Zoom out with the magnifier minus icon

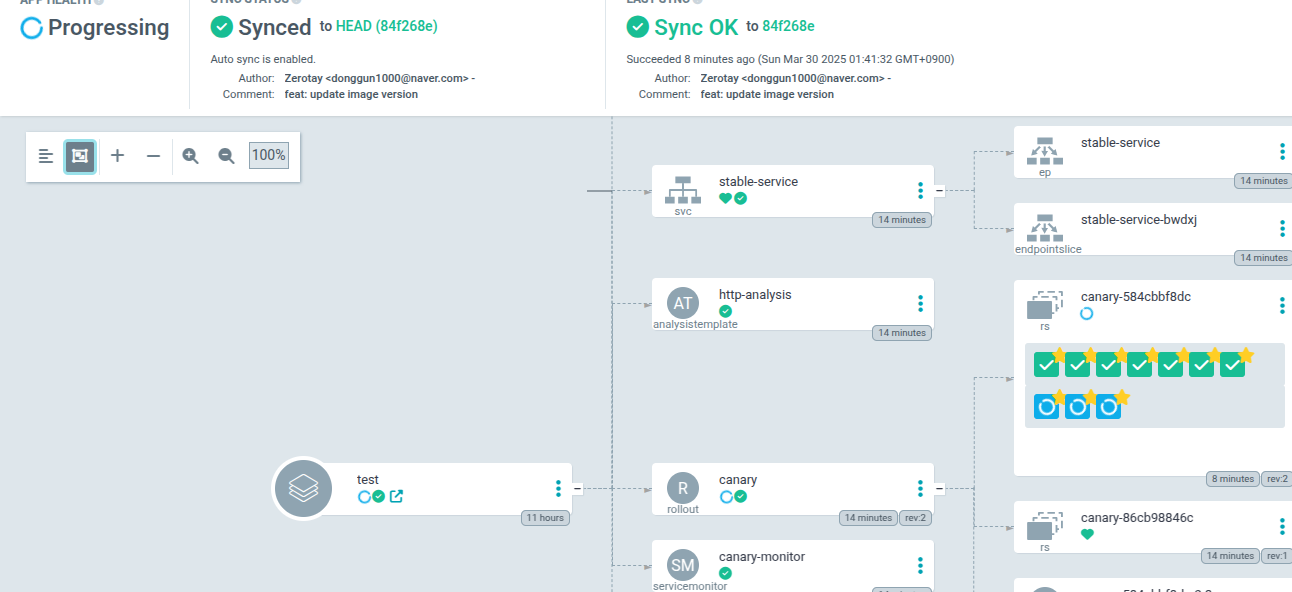226,156
